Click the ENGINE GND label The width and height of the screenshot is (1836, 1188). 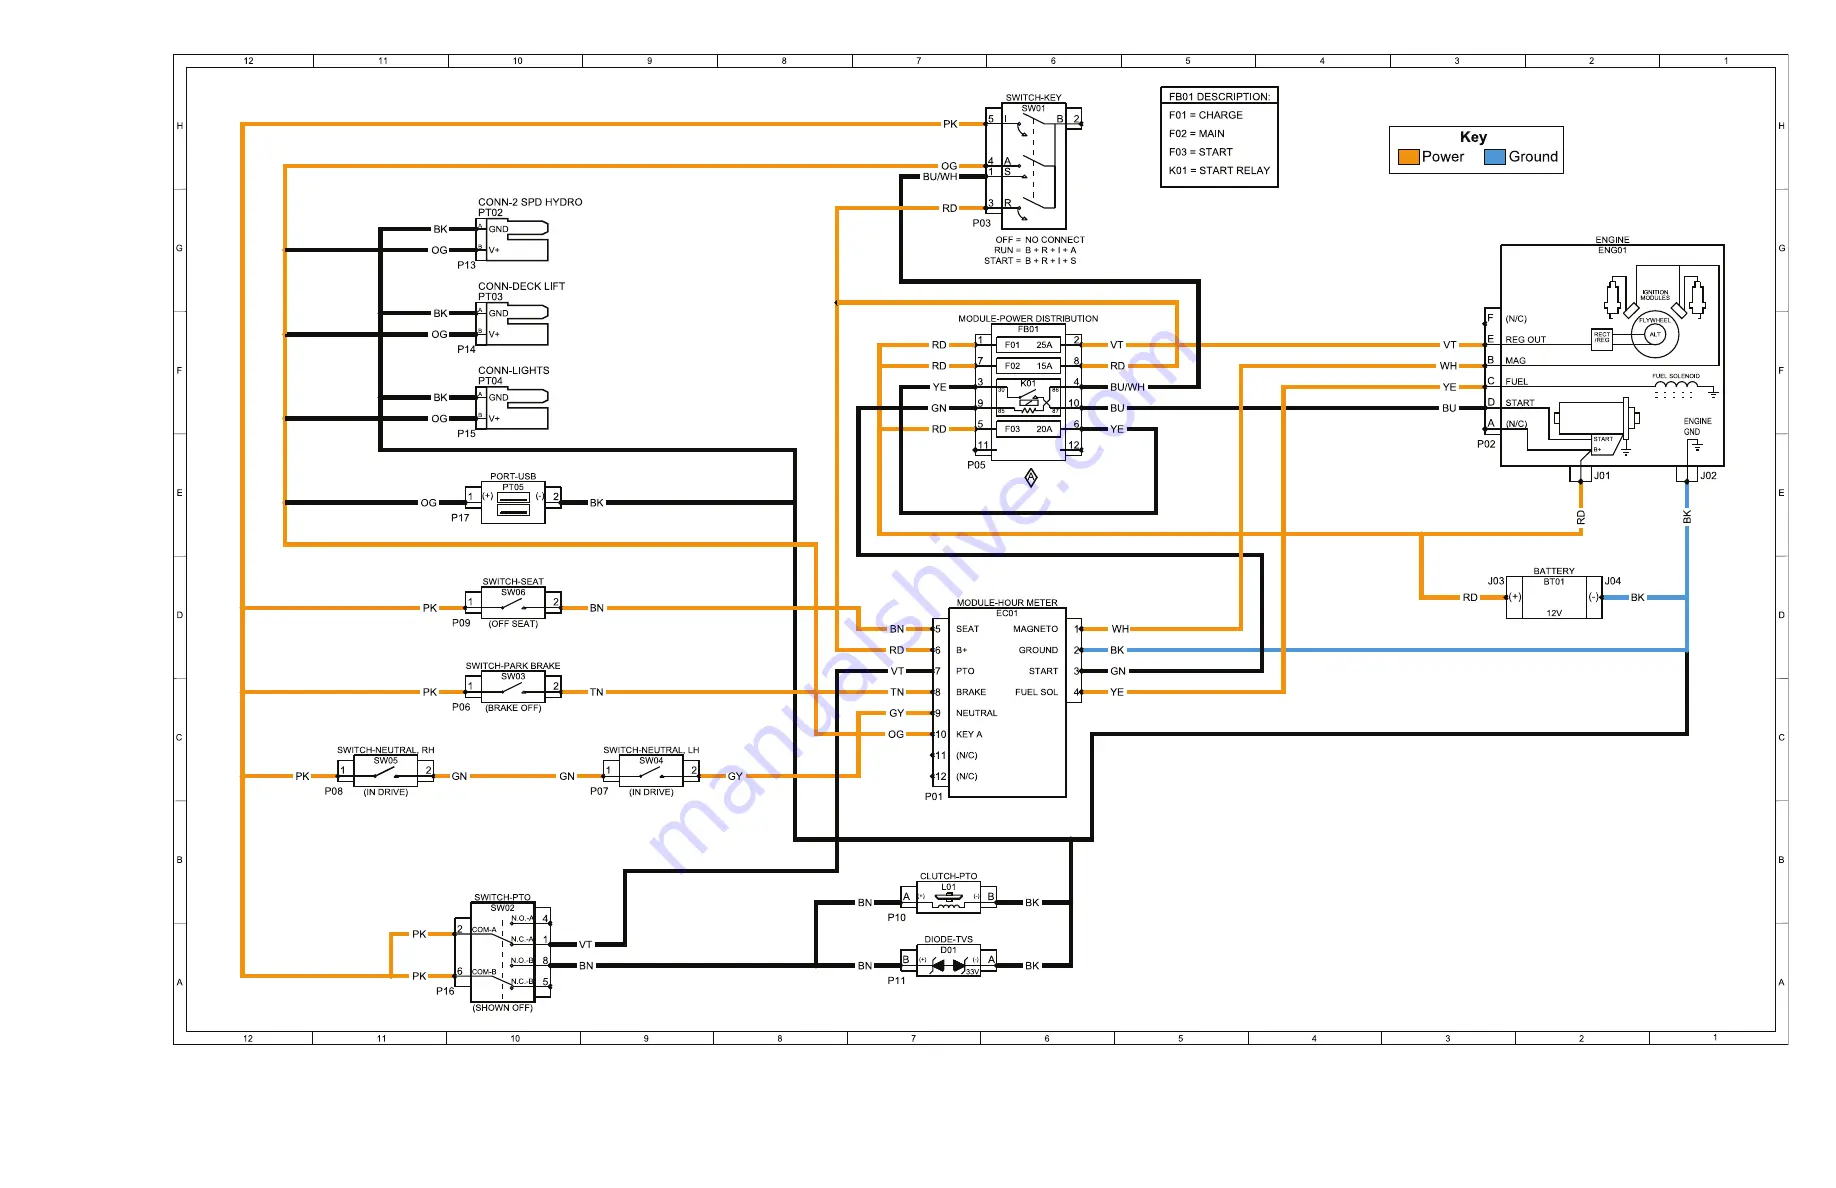point(1697,426)
